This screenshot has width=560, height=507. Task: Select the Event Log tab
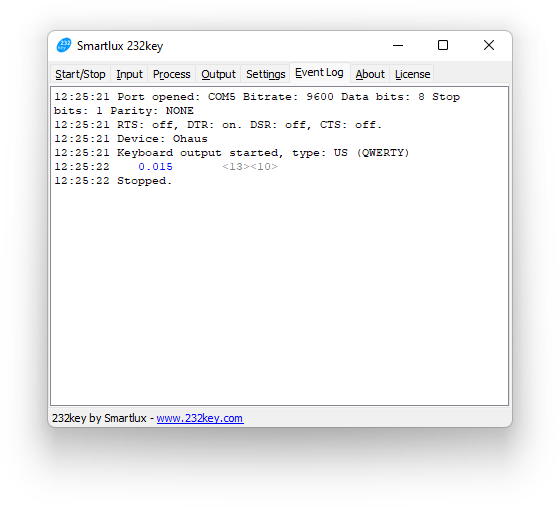319,73
